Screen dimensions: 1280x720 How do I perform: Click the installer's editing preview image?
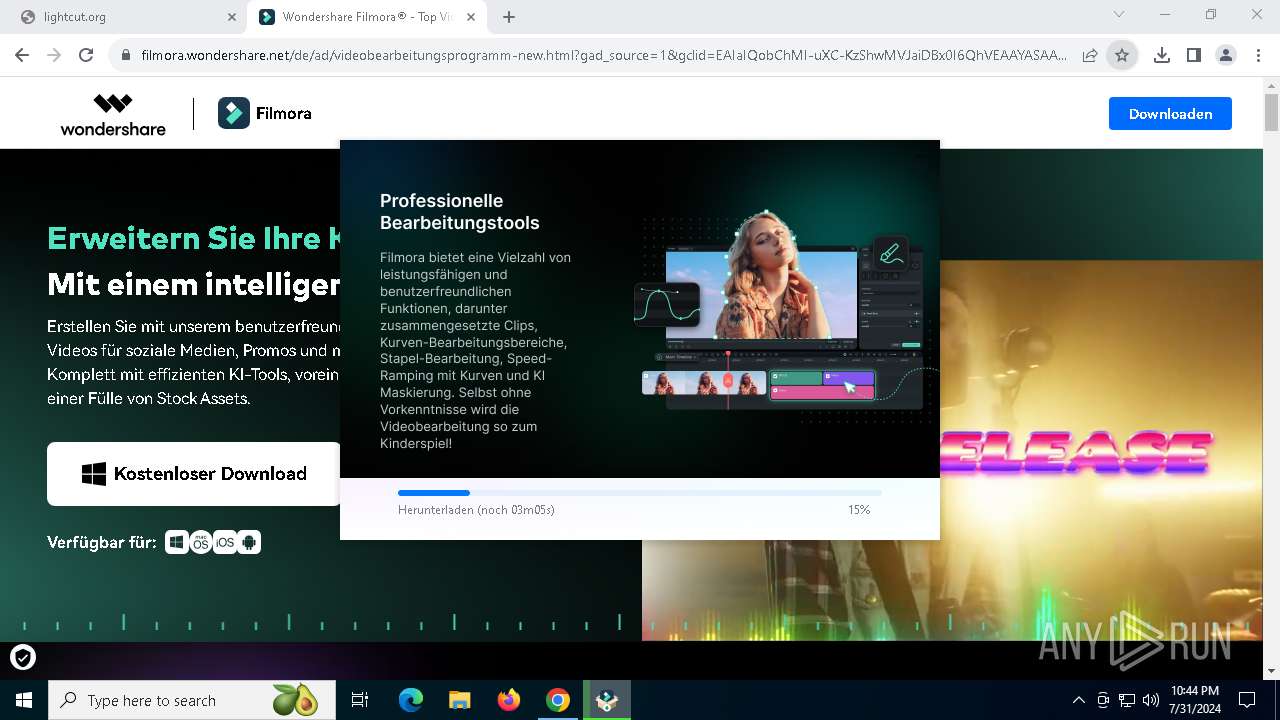[785, 310]
